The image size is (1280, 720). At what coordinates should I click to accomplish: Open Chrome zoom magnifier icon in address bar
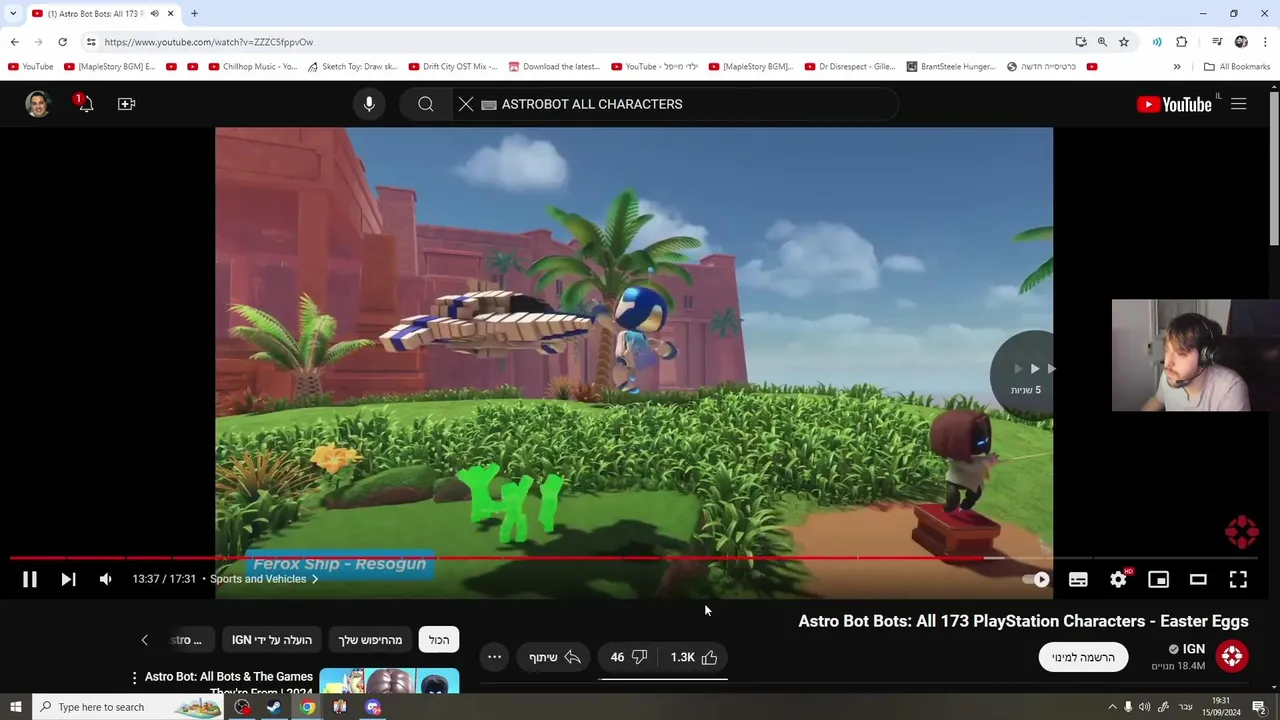(1102, 42)
